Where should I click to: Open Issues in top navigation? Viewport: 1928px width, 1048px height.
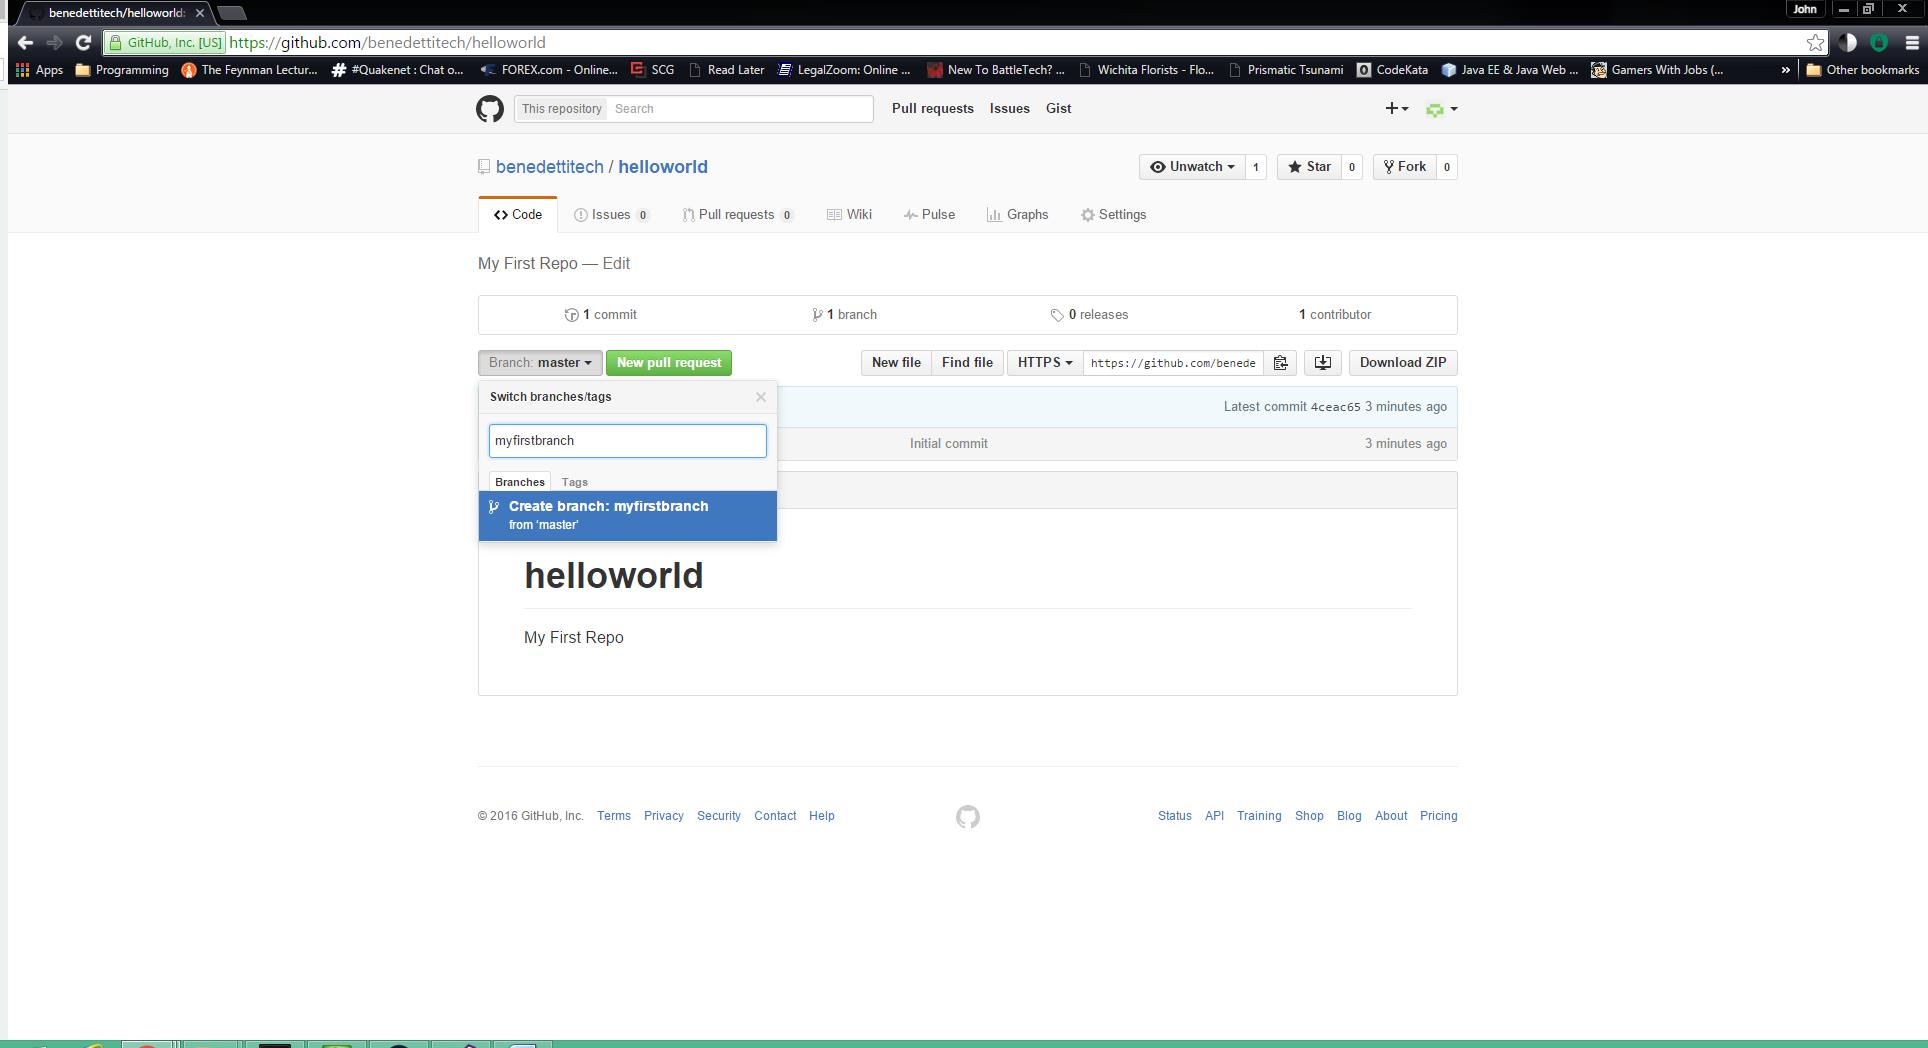(1010, 109)
